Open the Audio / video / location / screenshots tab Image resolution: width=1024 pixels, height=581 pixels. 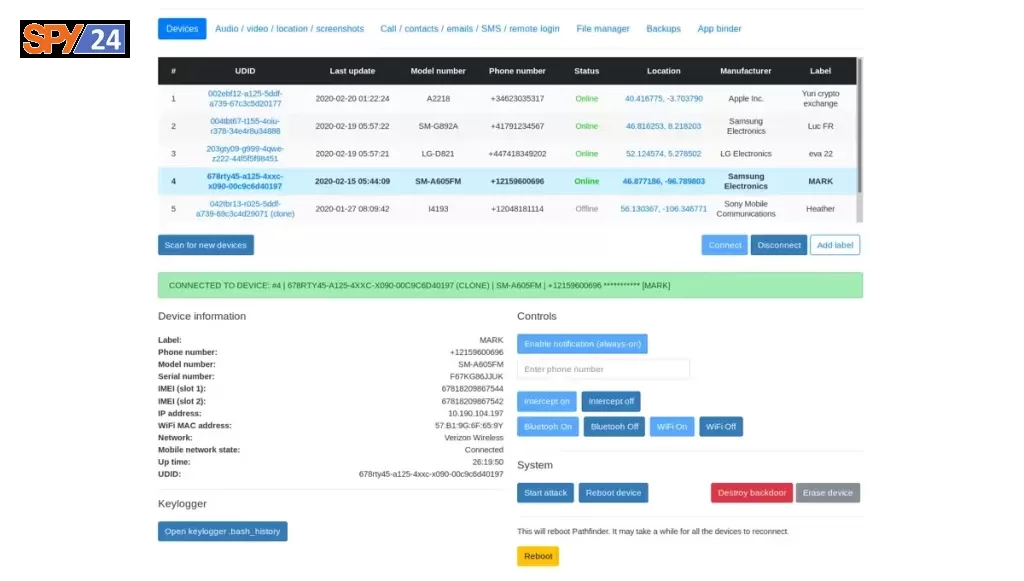289,29
